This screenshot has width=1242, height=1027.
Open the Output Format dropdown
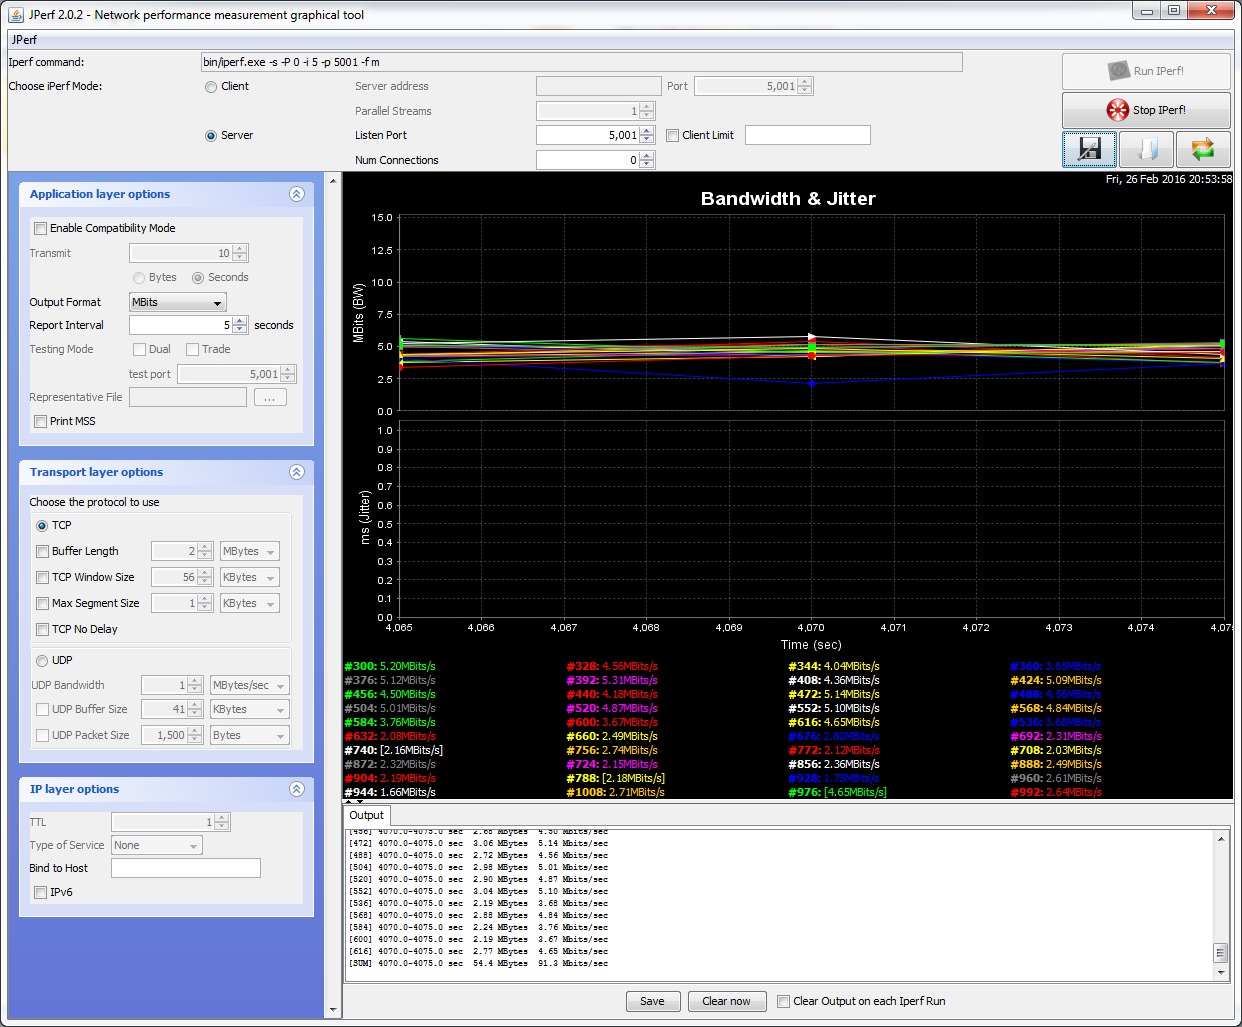click(x=178, y=302)
